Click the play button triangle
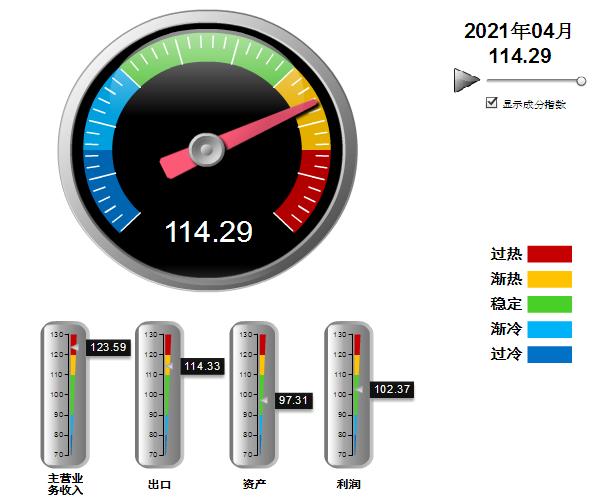Viewport: 597px width, 500px height. click(465, 80)
